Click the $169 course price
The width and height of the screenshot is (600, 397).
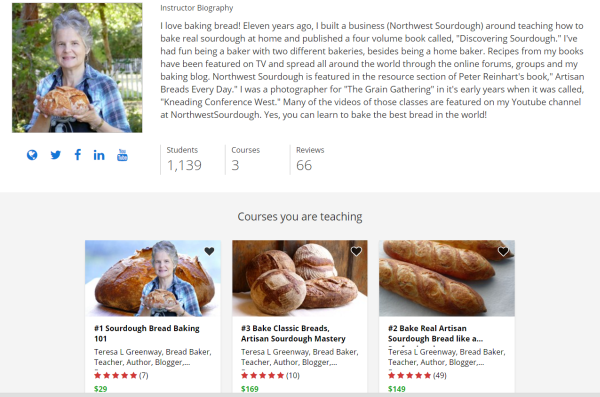249,389
